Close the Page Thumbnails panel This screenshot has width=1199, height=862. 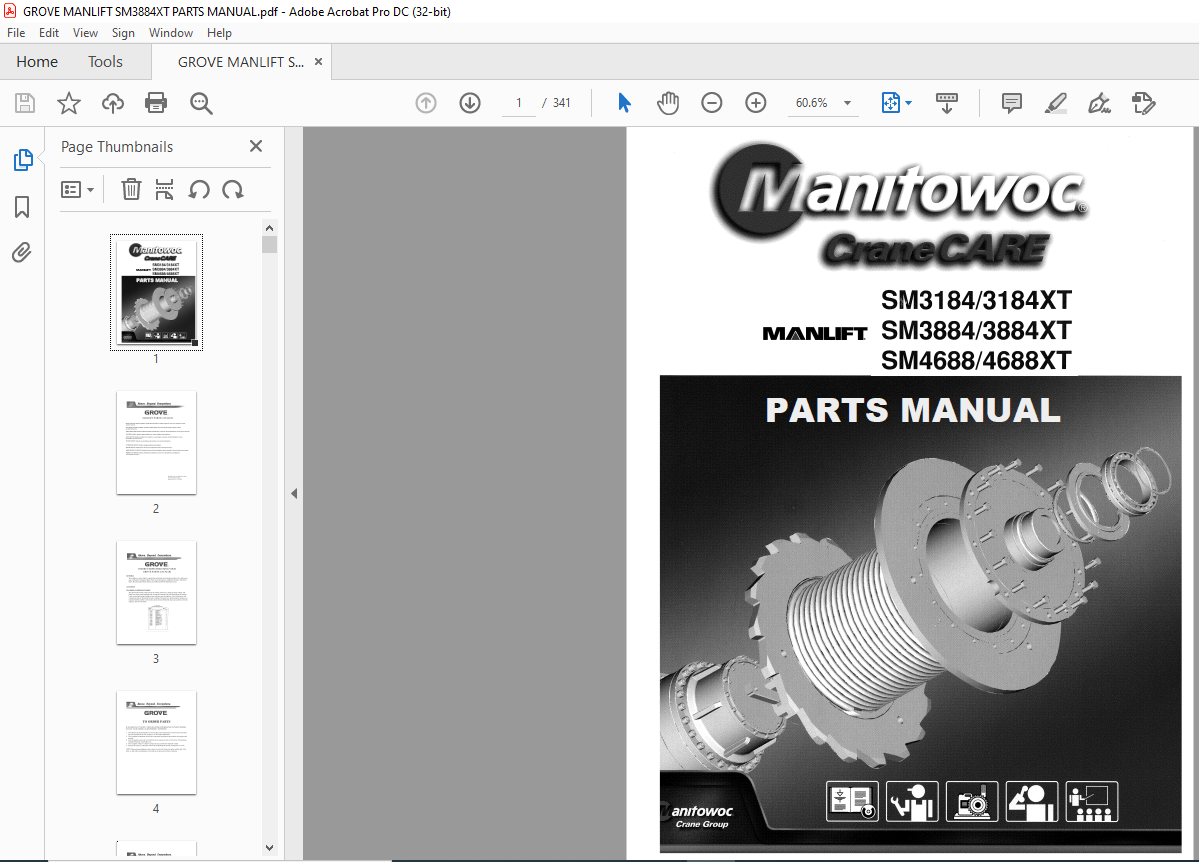(256, 146)
